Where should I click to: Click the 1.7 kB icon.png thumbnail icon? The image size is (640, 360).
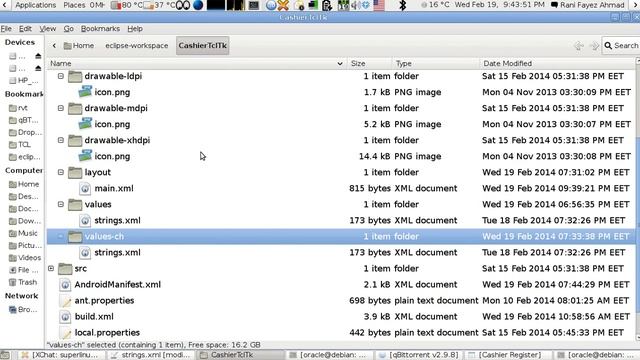(x=85, y=92)
